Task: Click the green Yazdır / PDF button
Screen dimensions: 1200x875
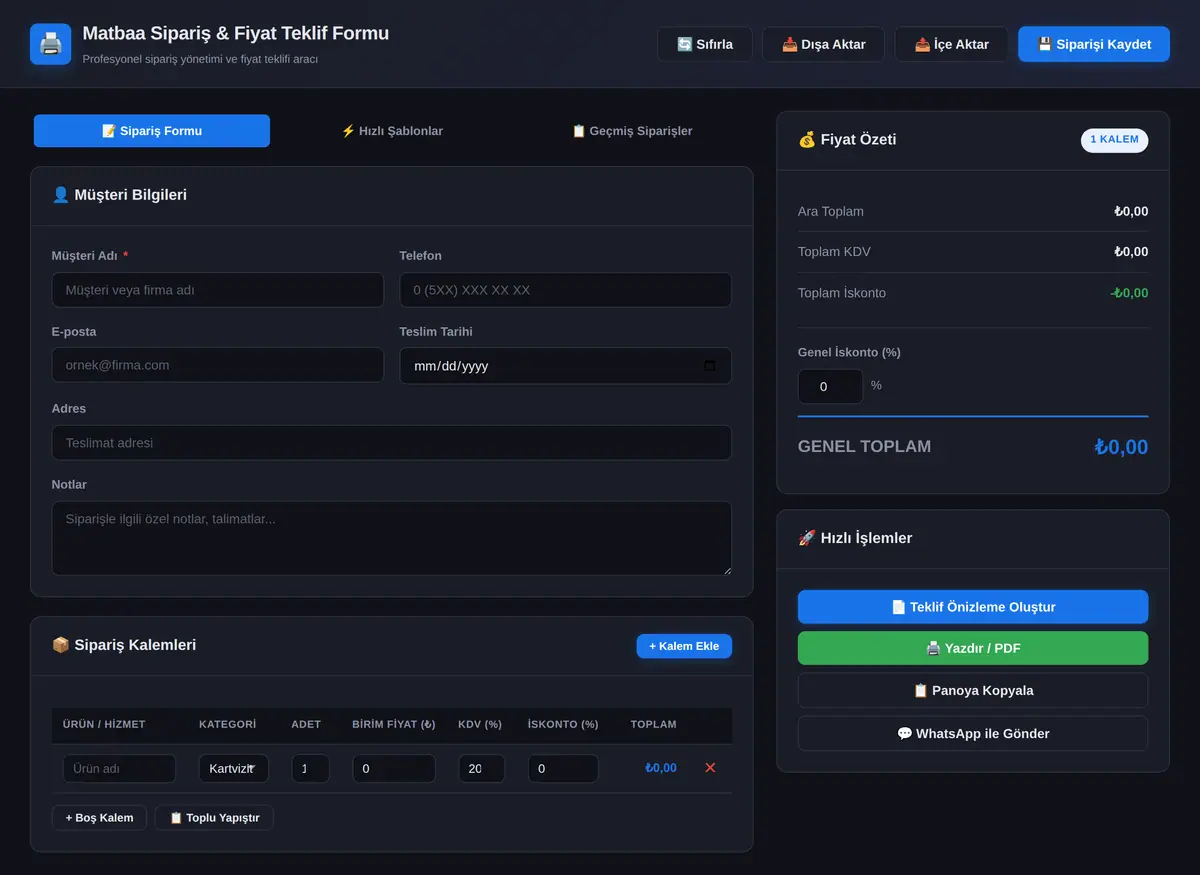Action: point(973,648)
